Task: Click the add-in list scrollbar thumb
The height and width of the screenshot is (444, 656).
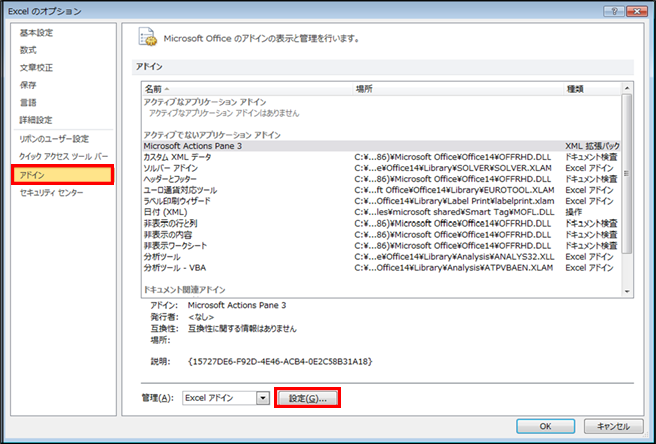Action: [x=627, y=174]
